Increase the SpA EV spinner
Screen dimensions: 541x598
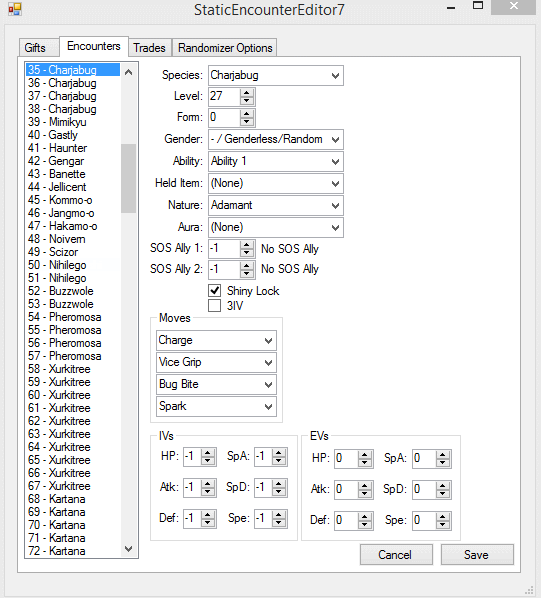pyautogui.click(x=443, y=455)
